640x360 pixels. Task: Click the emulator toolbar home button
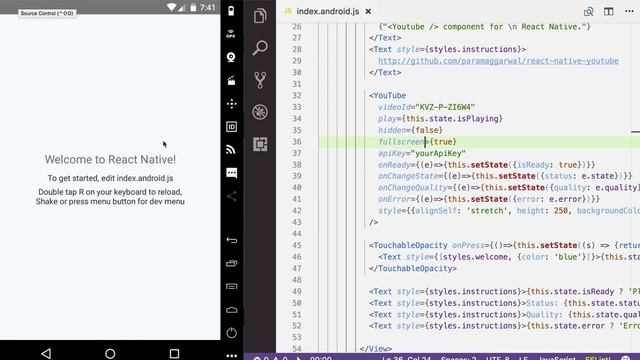[x=231, y=310]
